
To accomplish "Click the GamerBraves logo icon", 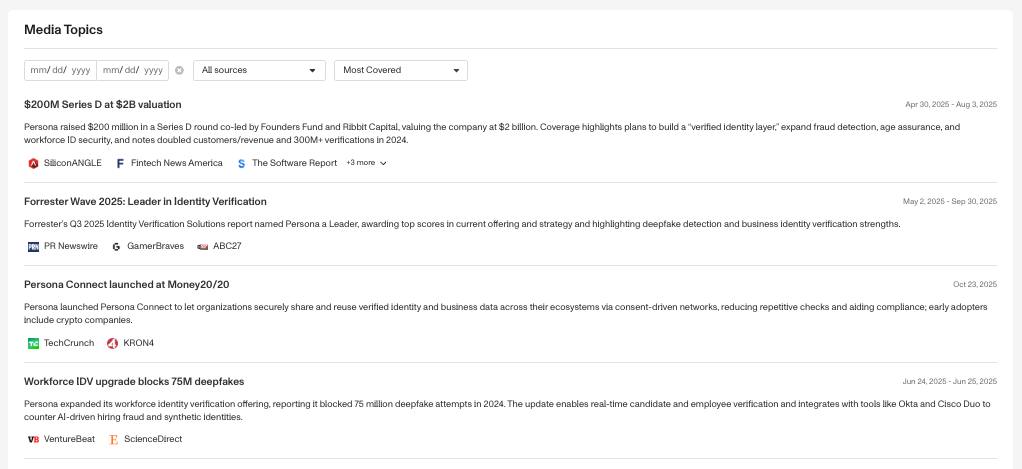I will (x=117, y=247).
